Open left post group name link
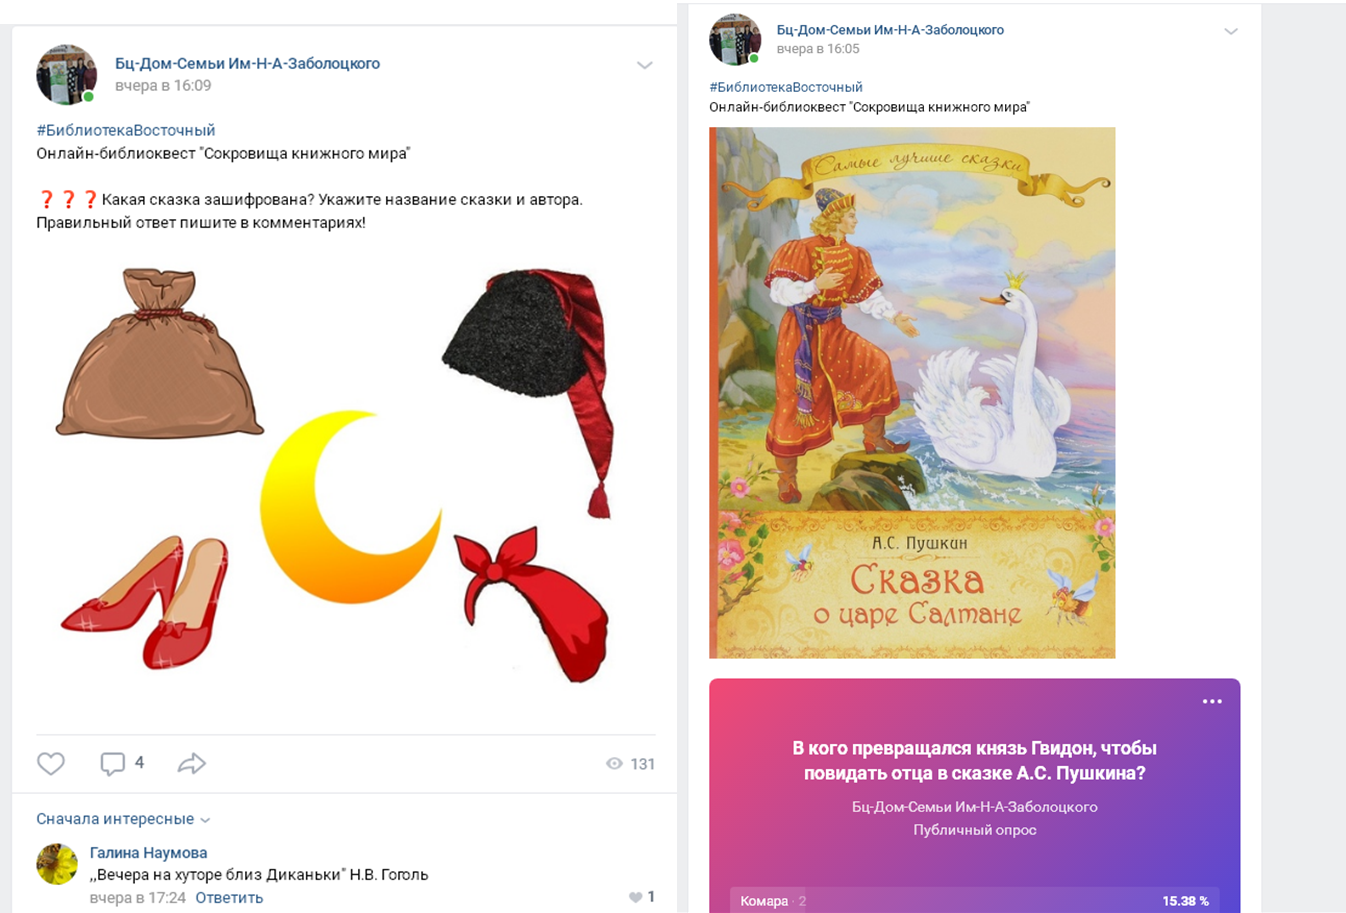1346x913 pixels. coord(247,63)
